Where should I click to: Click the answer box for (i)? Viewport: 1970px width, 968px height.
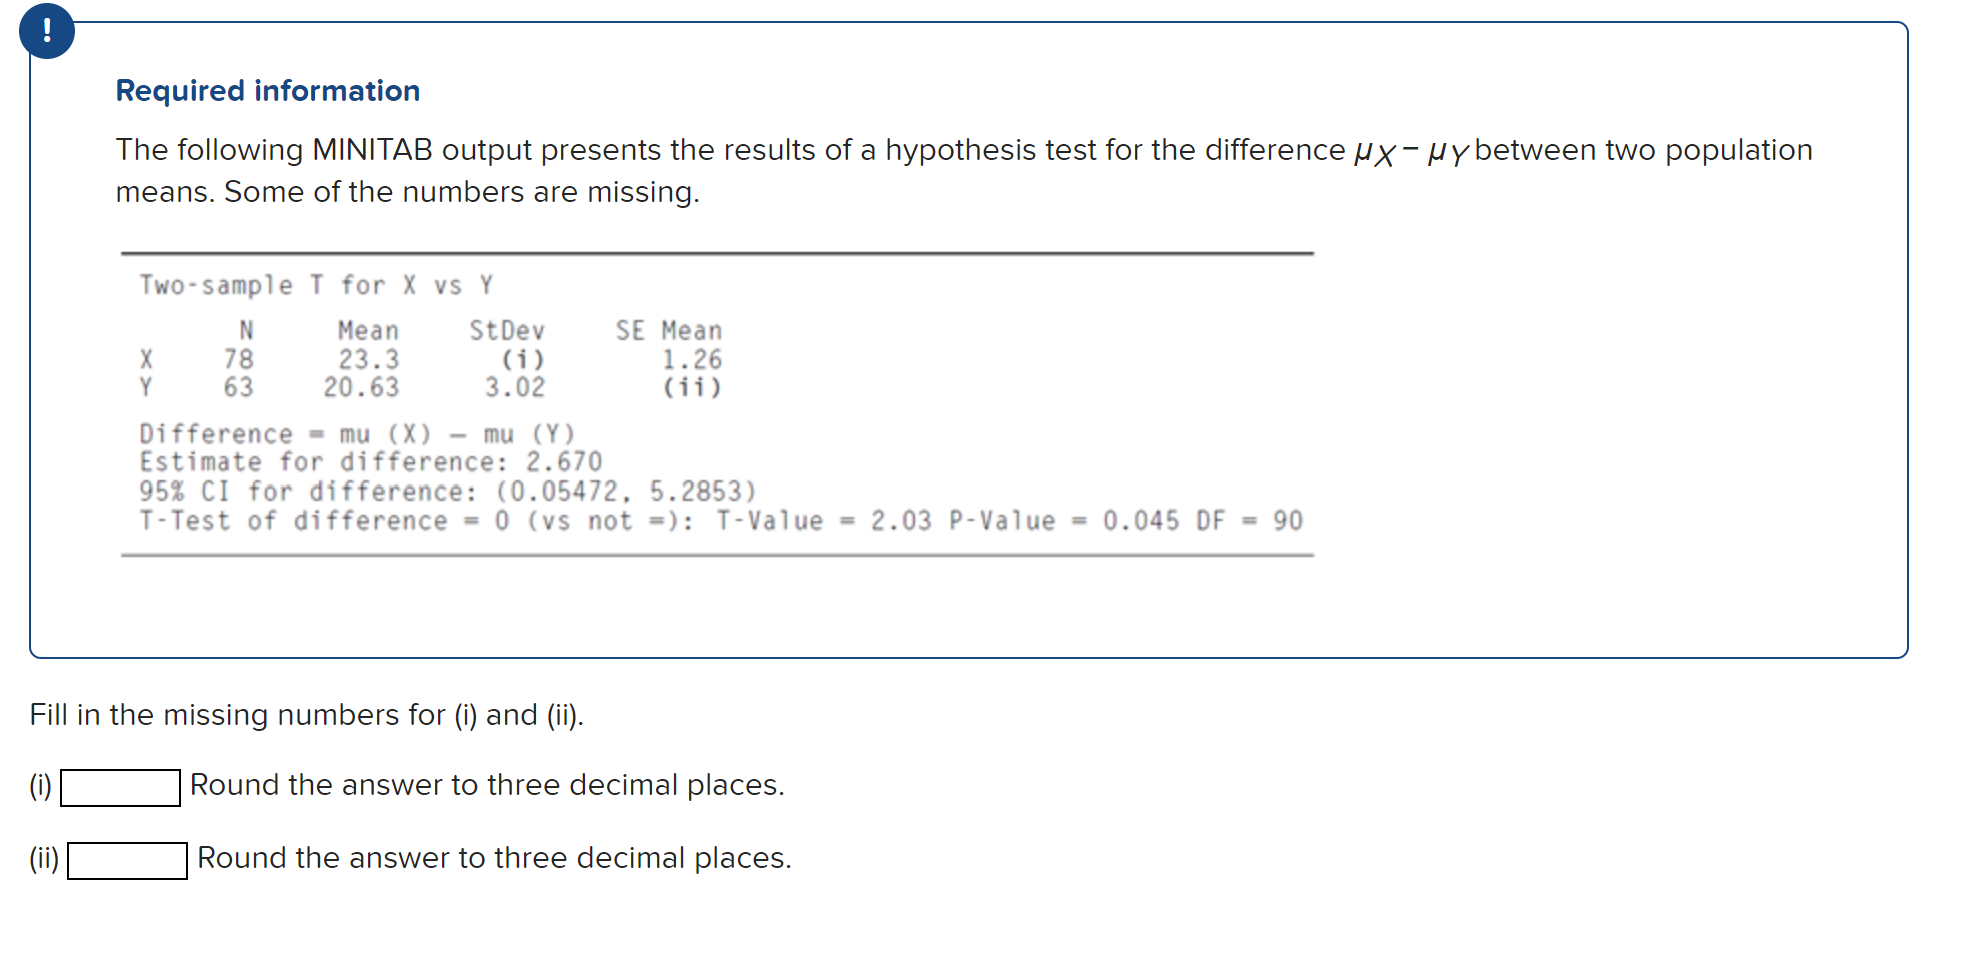pos(119,788)
